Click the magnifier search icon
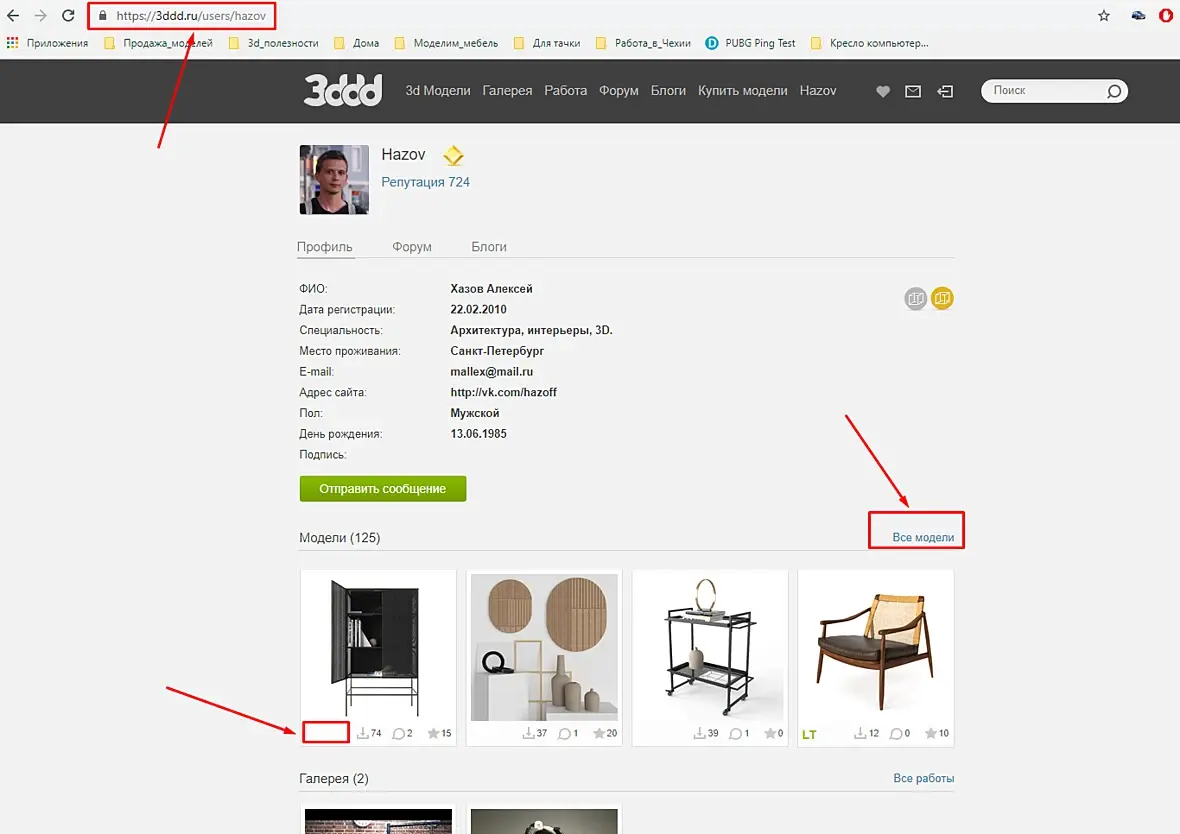 pos(1114,91)
